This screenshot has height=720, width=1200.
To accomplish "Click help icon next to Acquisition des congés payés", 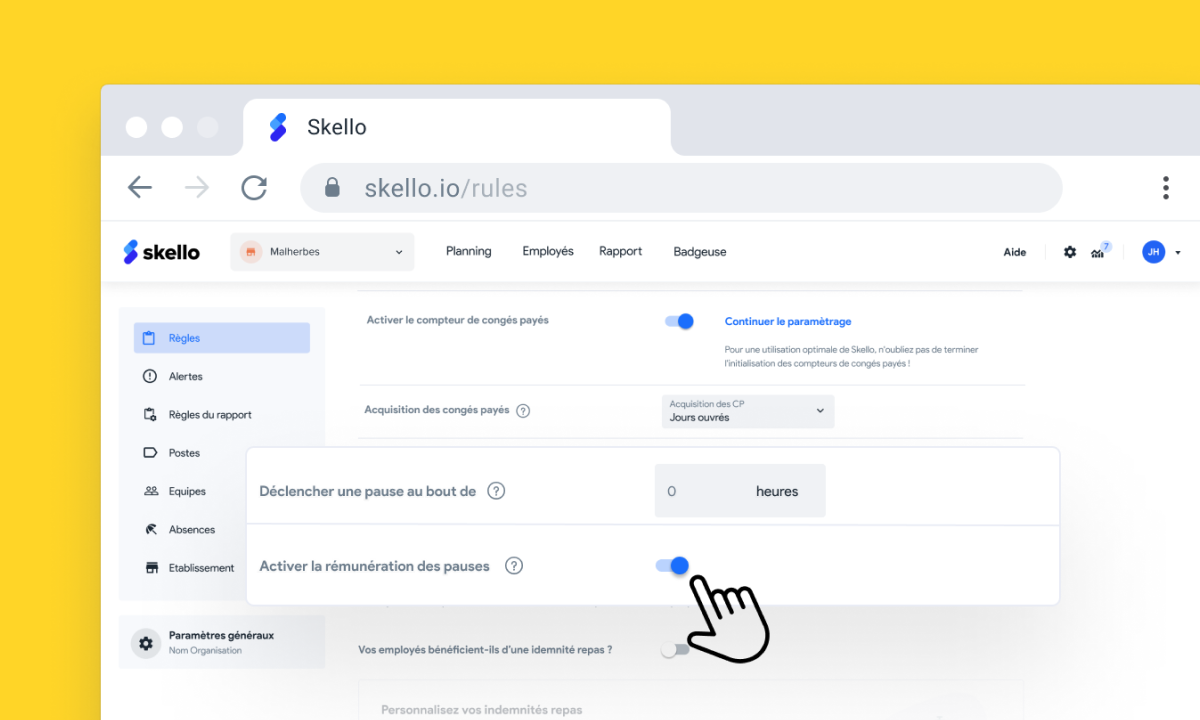I will tap(523, 410).
